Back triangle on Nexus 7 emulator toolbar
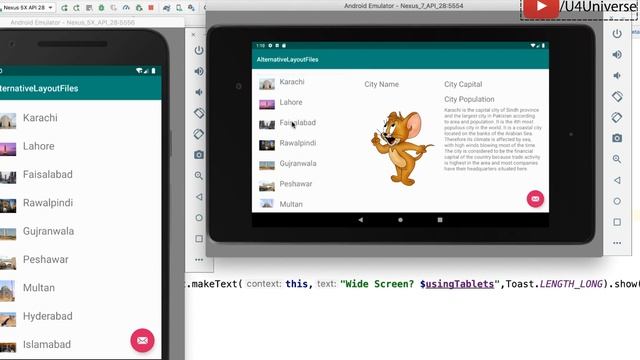The image size is (640, 360). (617, 180)
